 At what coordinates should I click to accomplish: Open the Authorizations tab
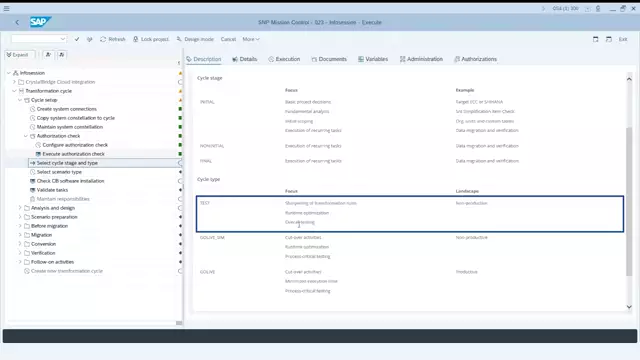476,59
